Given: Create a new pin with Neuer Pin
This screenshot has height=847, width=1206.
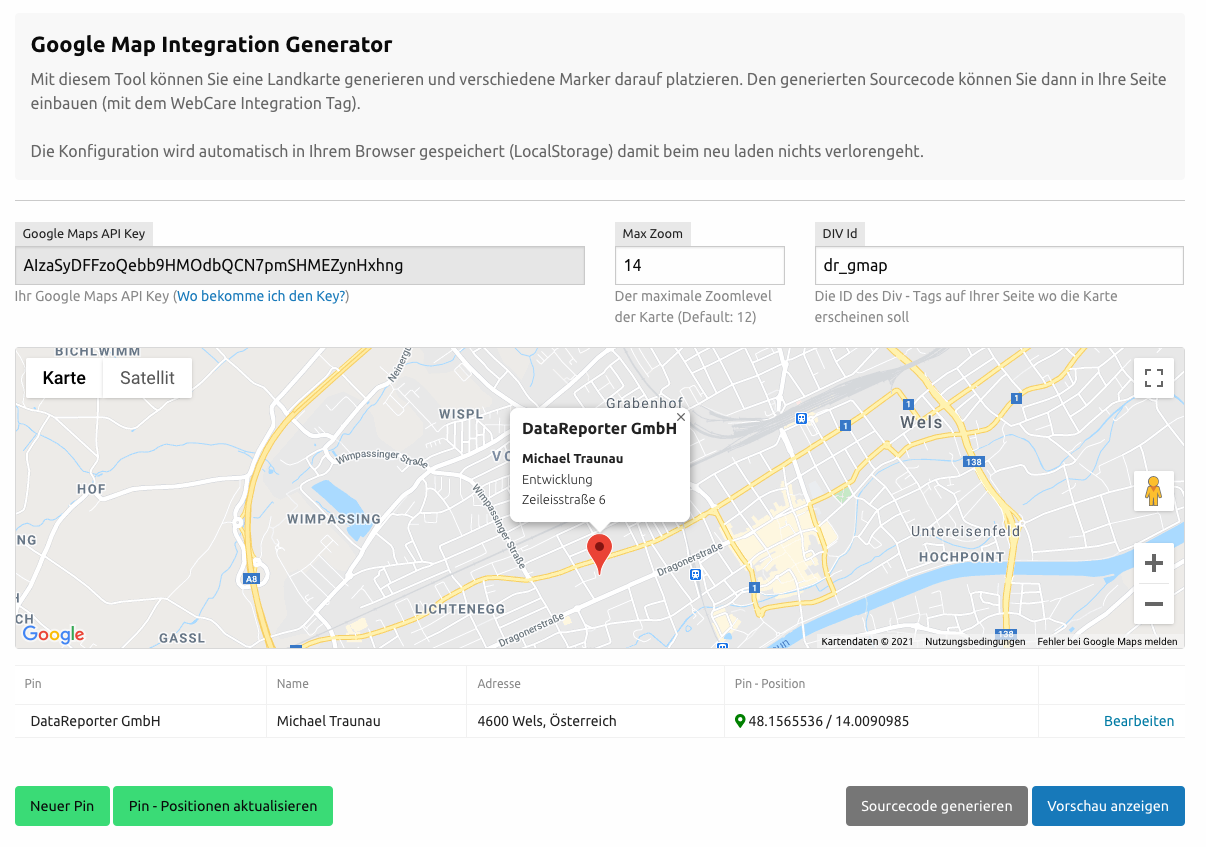Looking at the screenshot, I should [x=62, y=805].
